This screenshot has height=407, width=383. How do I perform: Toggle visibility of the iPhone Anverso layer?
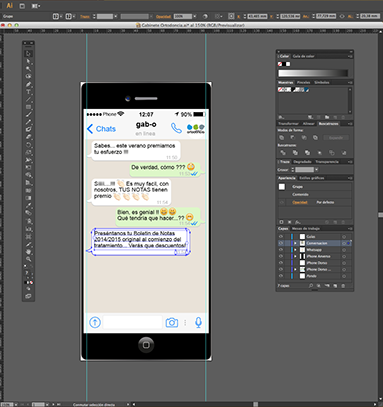tap(281, 256)
